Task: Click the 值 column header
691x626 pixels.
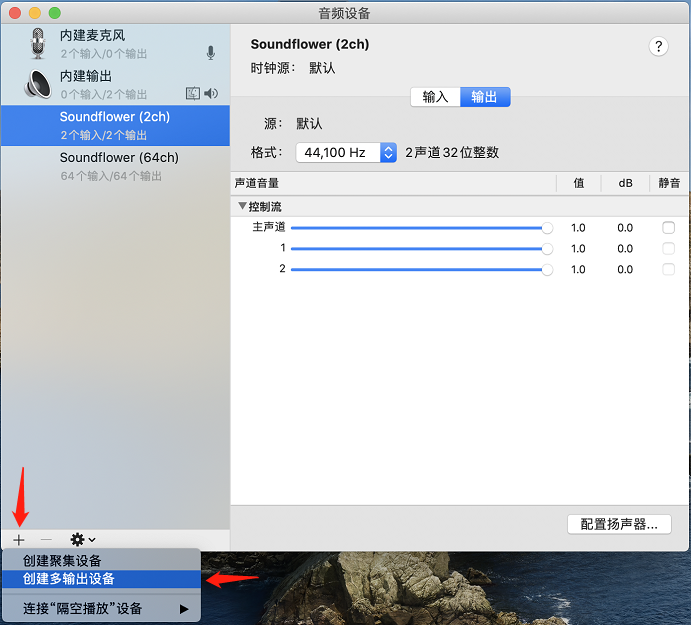Action: (x=579, y=183)
